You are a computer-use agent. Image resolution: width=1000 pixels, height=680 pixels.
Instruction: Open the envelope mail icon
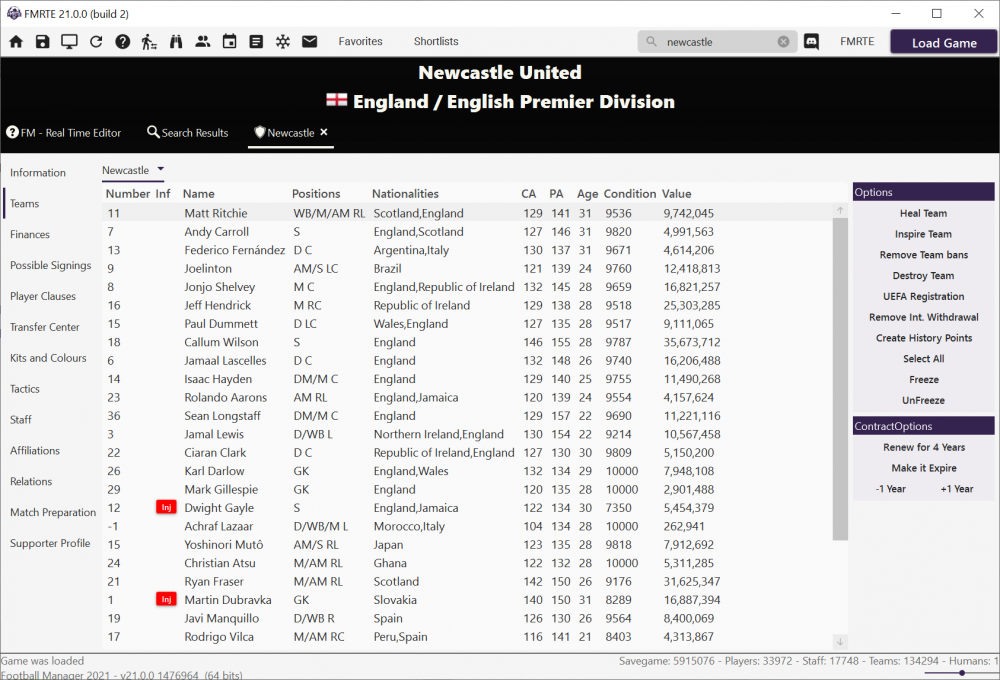click(310, 42)
